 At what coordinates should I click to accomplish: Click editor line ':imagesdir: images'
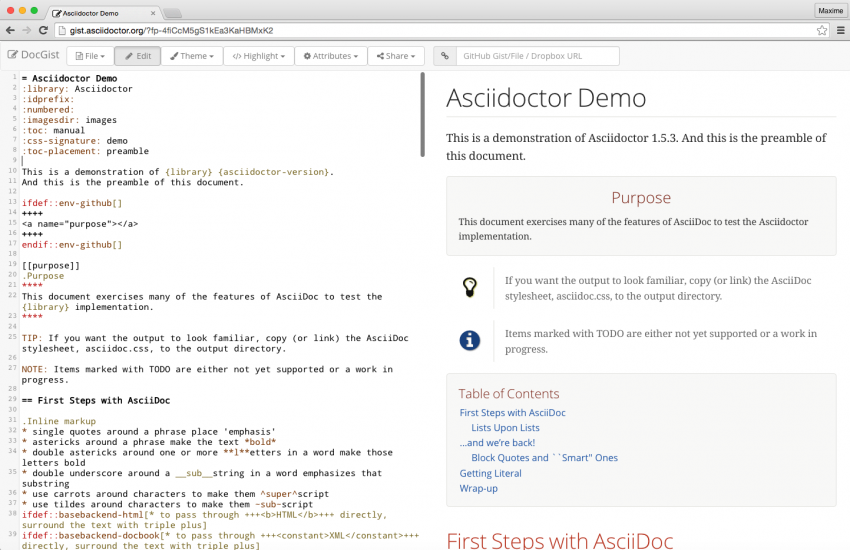(69, 120)
